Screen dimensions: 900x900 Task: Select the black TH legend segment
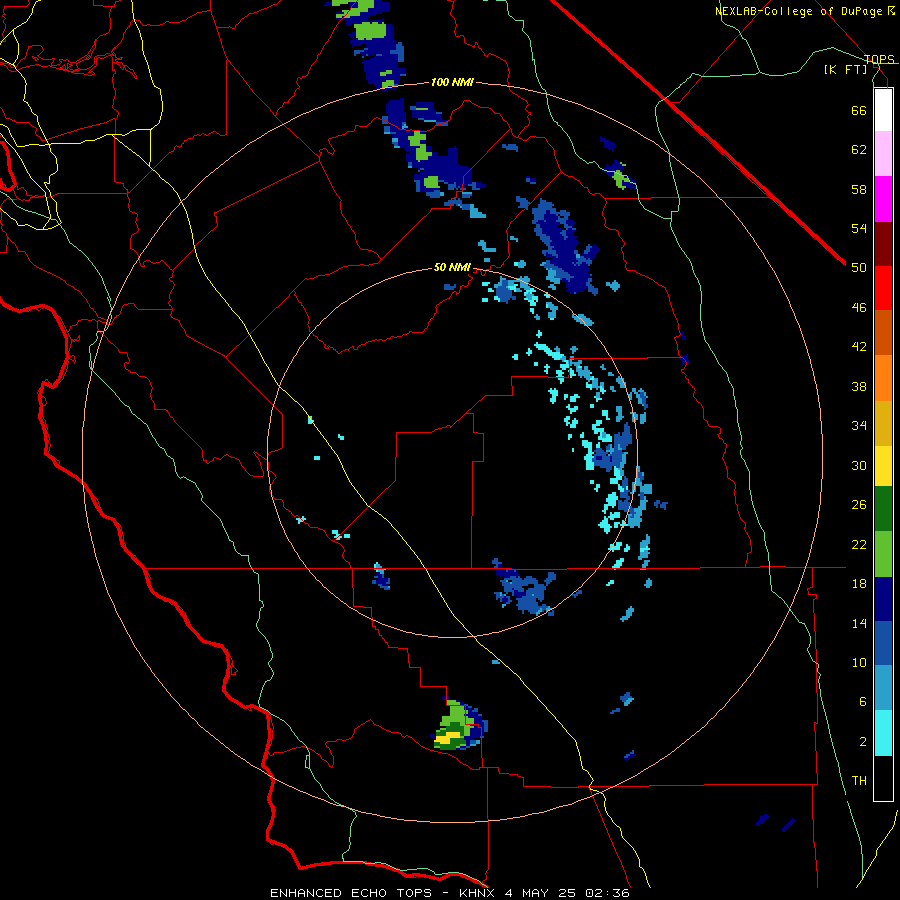tap(883, 778)
